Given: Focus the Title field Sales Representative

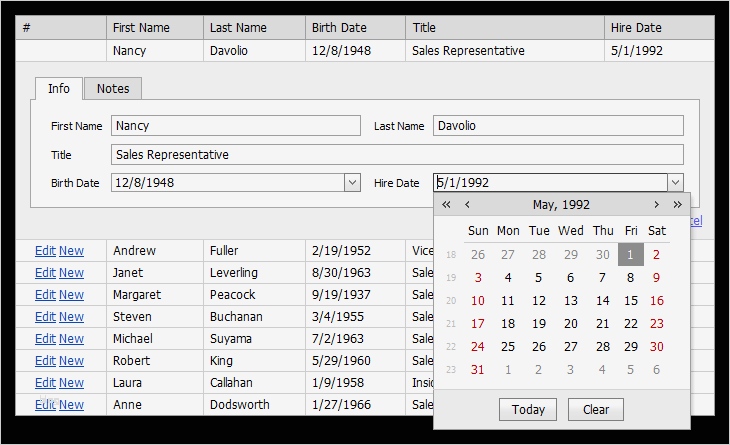Looking at the screenshot, I should click(397, 155).
